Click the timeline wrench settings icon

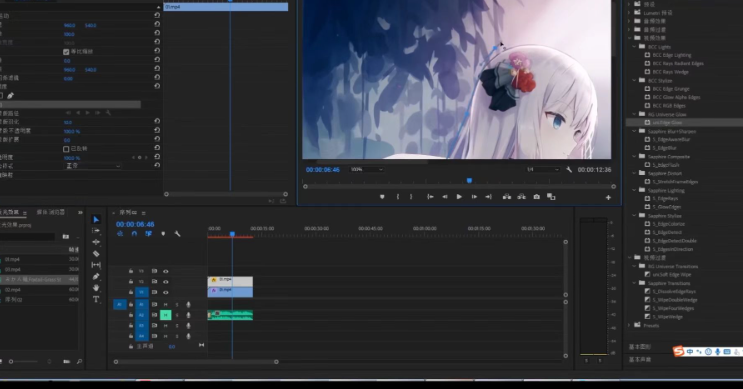click(x=177, y=234)
